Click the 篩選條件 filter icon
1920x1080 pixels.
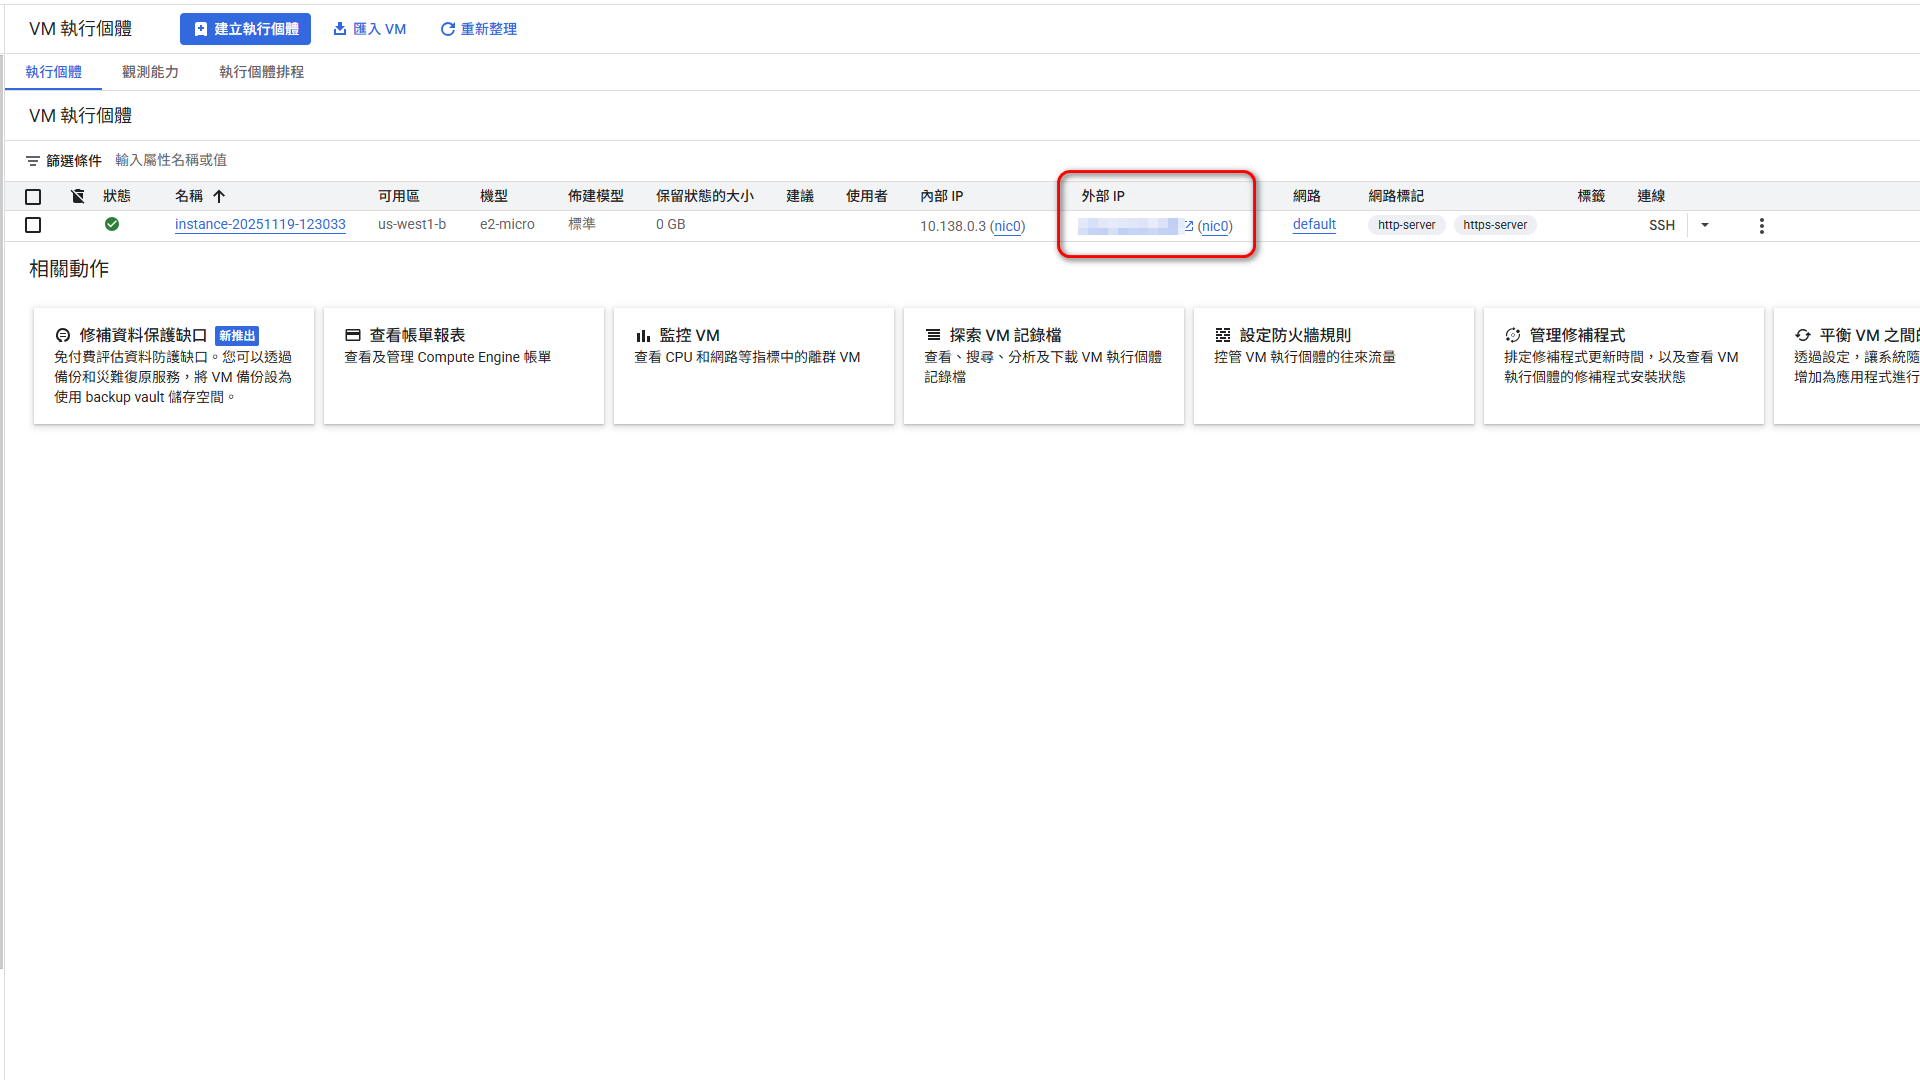pyautogui.click(x=33, y=160)
